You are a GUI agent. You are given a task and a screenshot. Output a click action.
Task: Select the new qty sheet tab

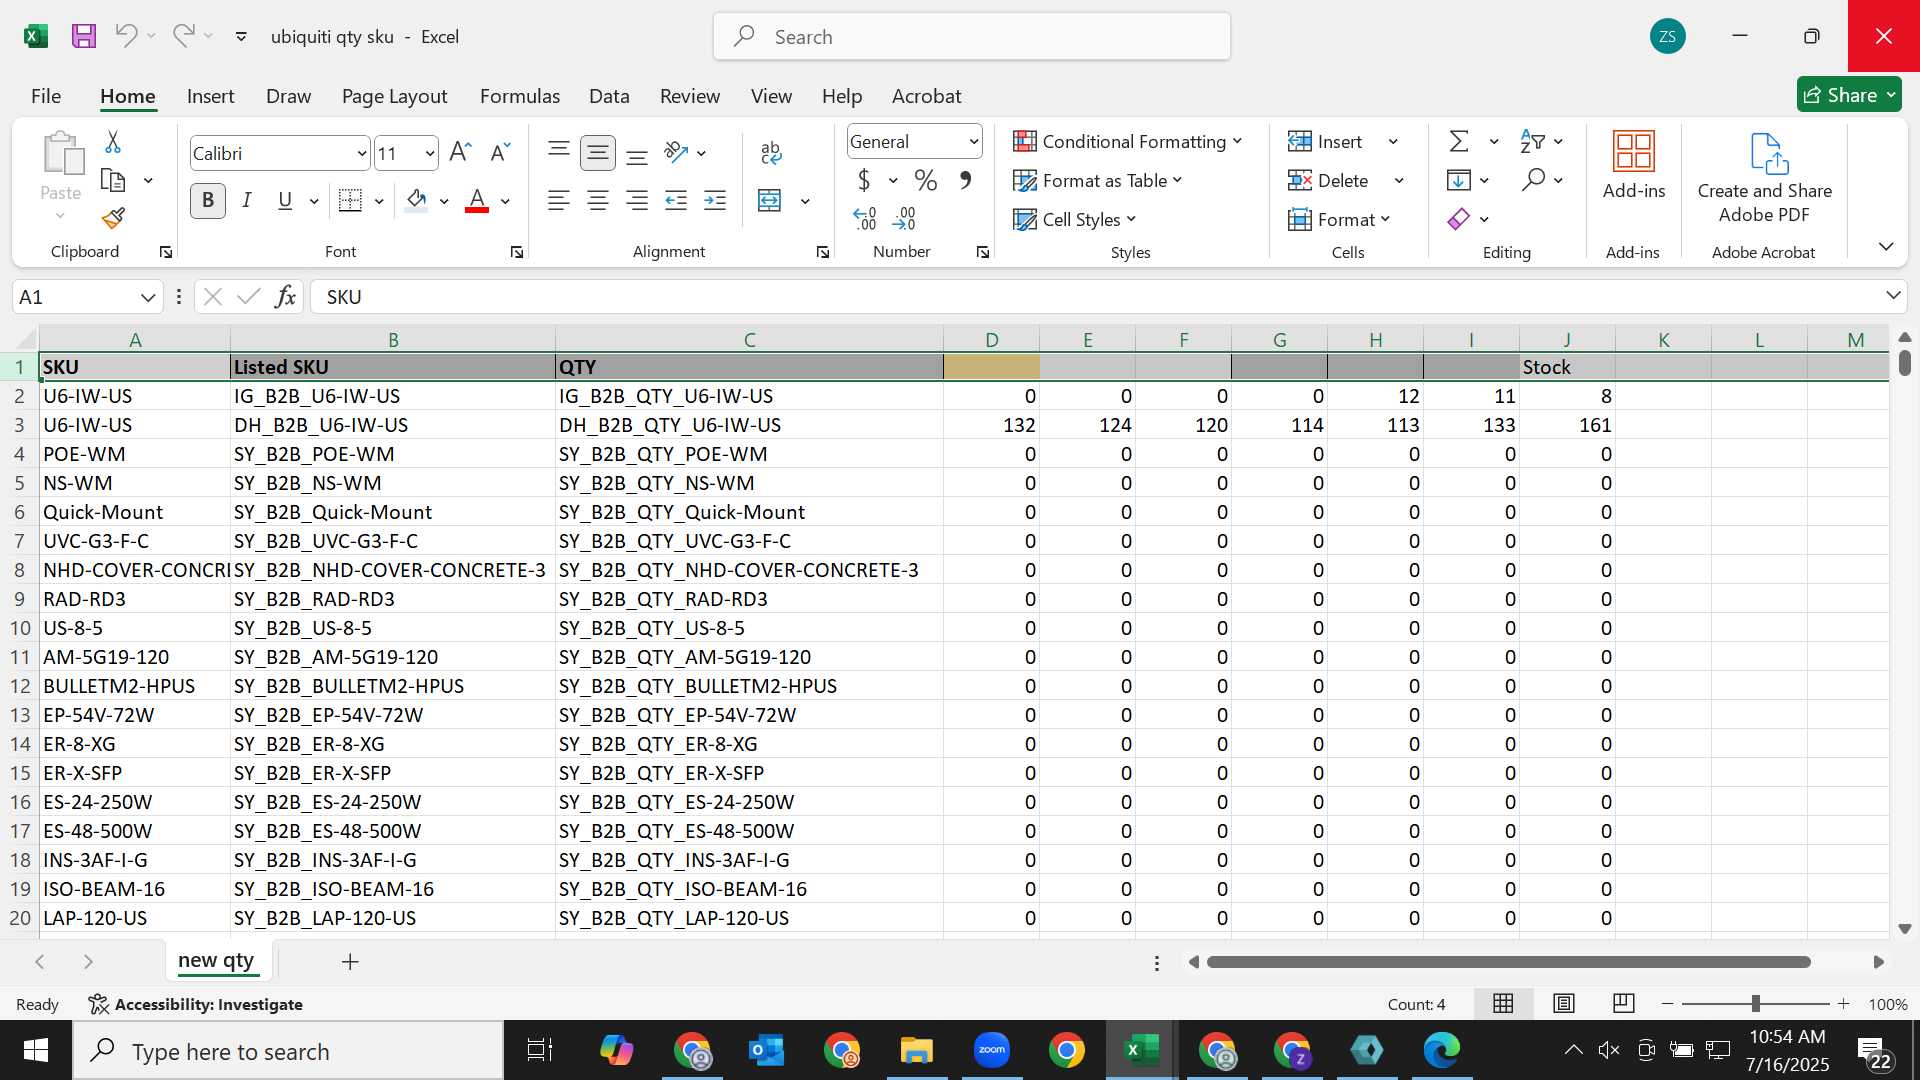pyautogui.click(x=216, y=960)
